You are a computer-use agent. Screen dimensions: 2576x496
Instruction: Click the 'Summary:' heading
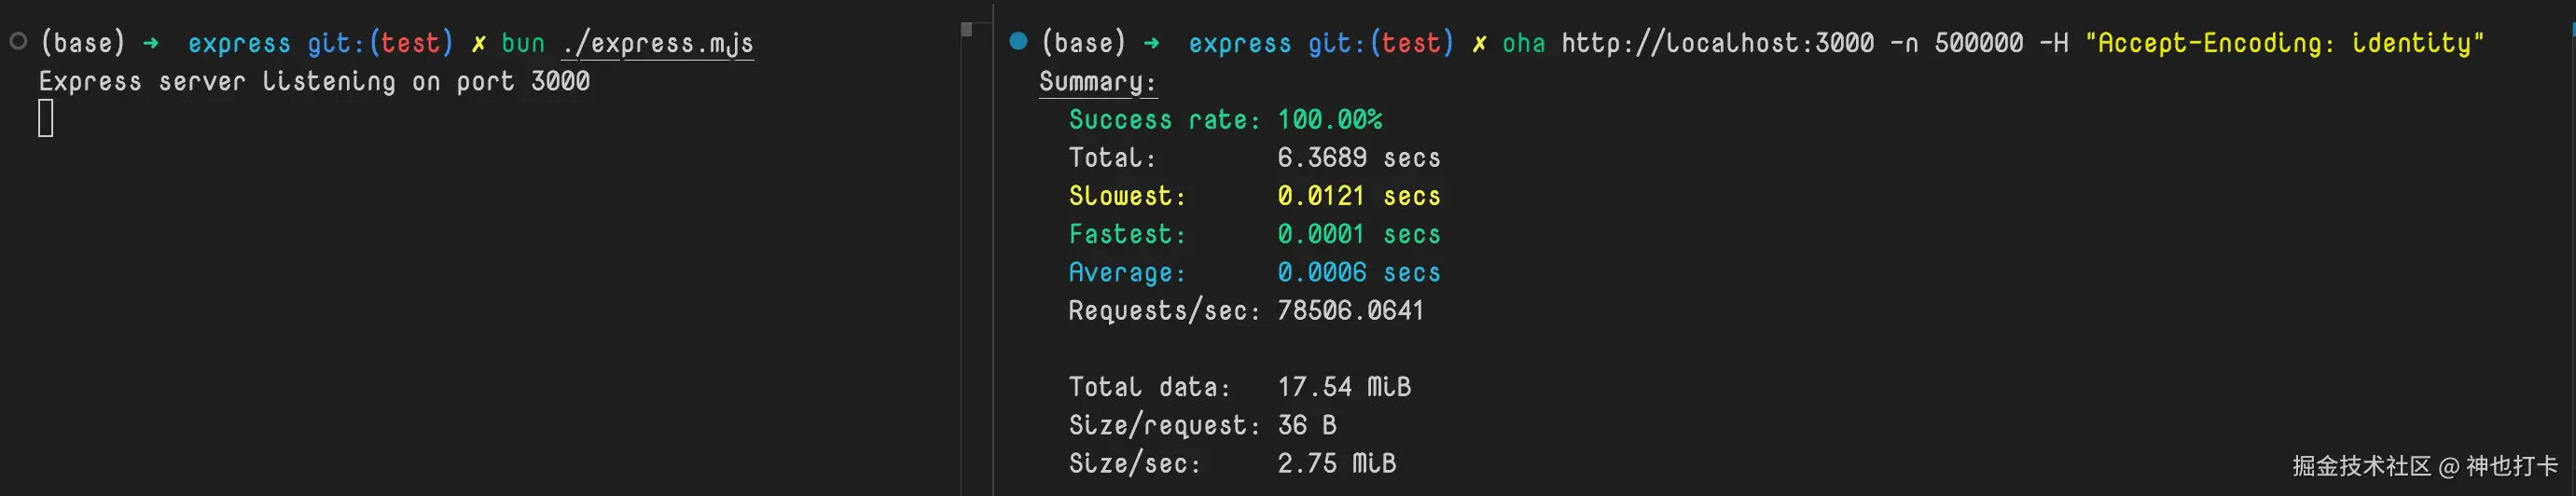coord(1098,81)
